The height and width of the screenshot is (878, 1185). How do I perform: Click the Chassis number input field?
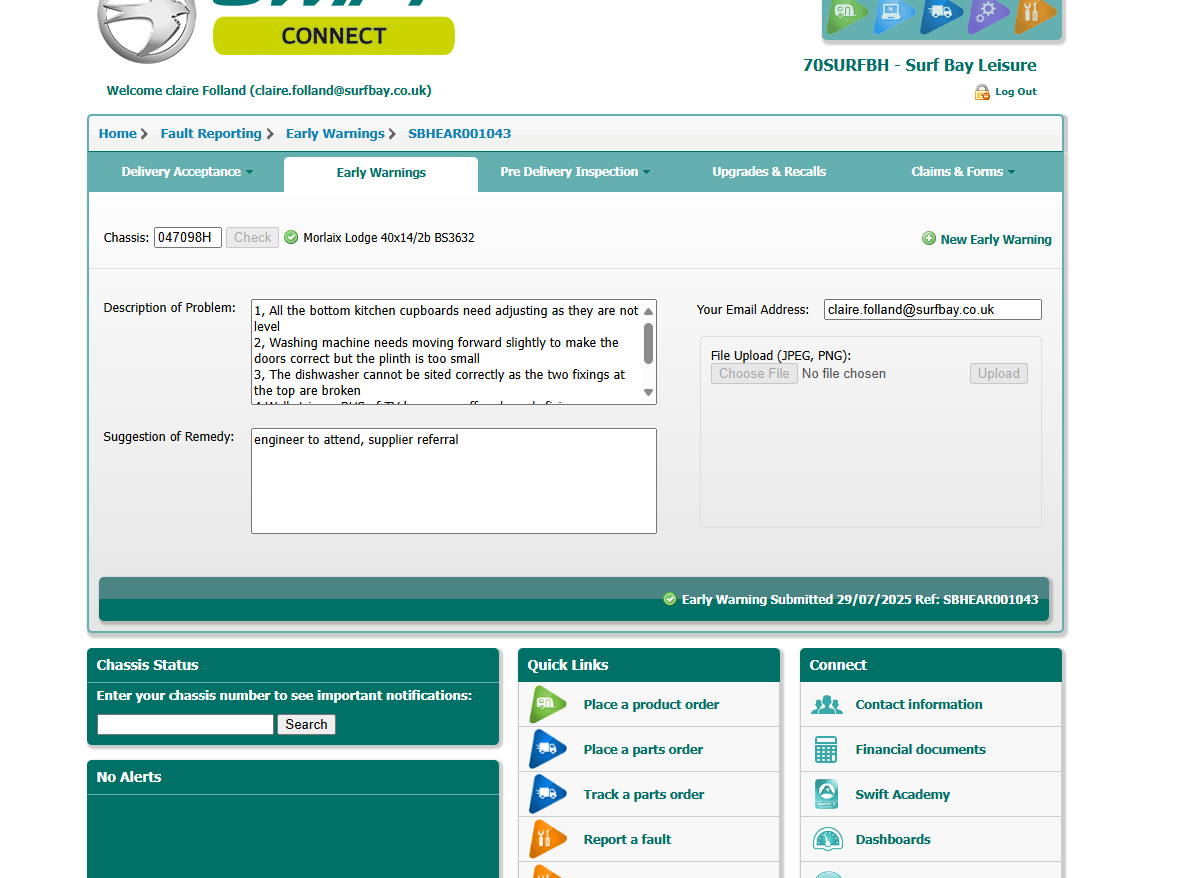tap(187, 237)
